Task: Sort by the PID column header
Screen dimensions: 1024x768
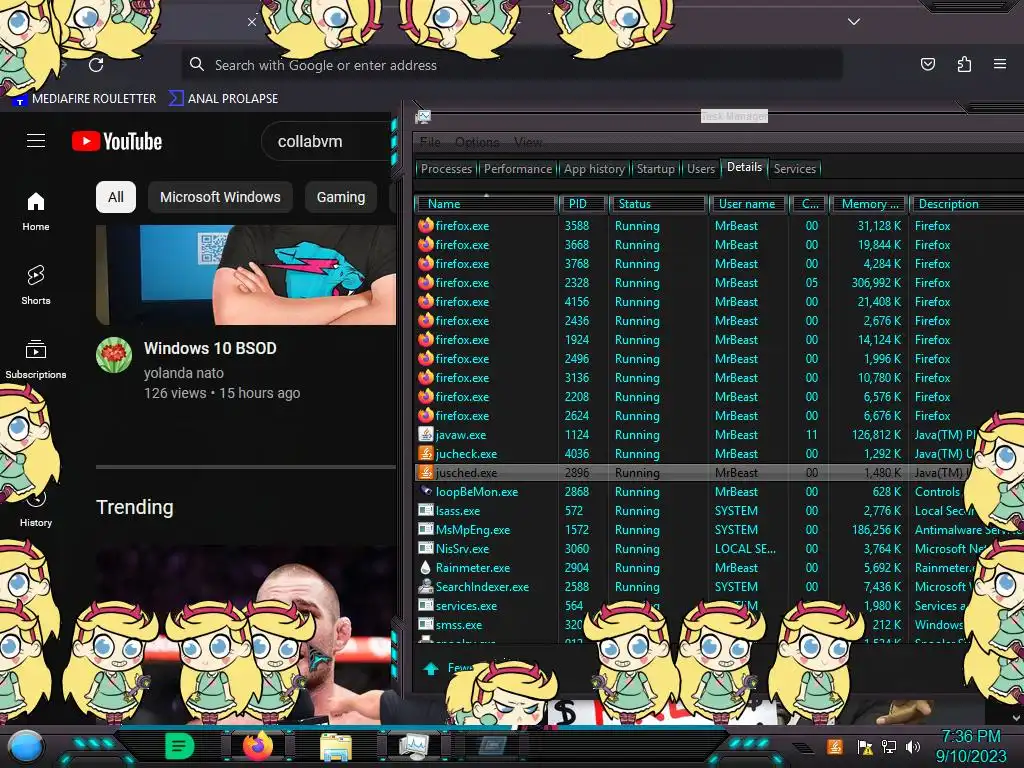Action: [x=583, y=204]
